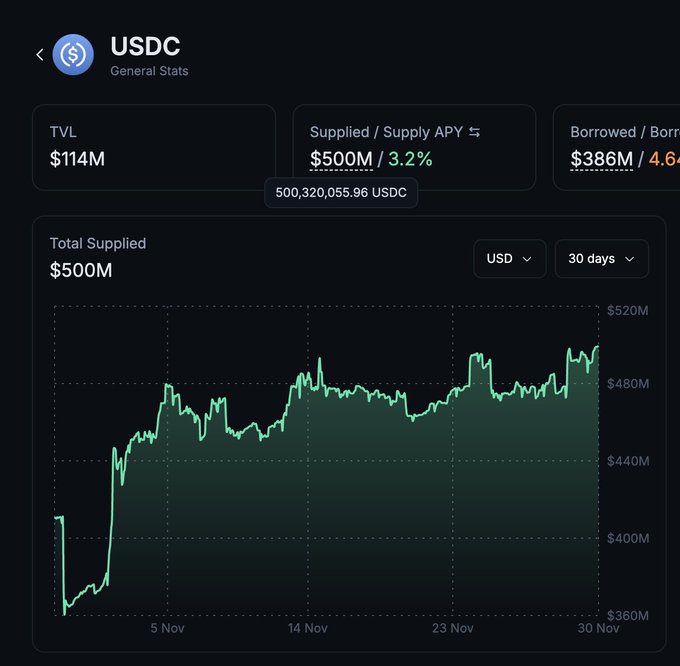
Task: Click the General Stats subtitle
Action: coord(149,71)
